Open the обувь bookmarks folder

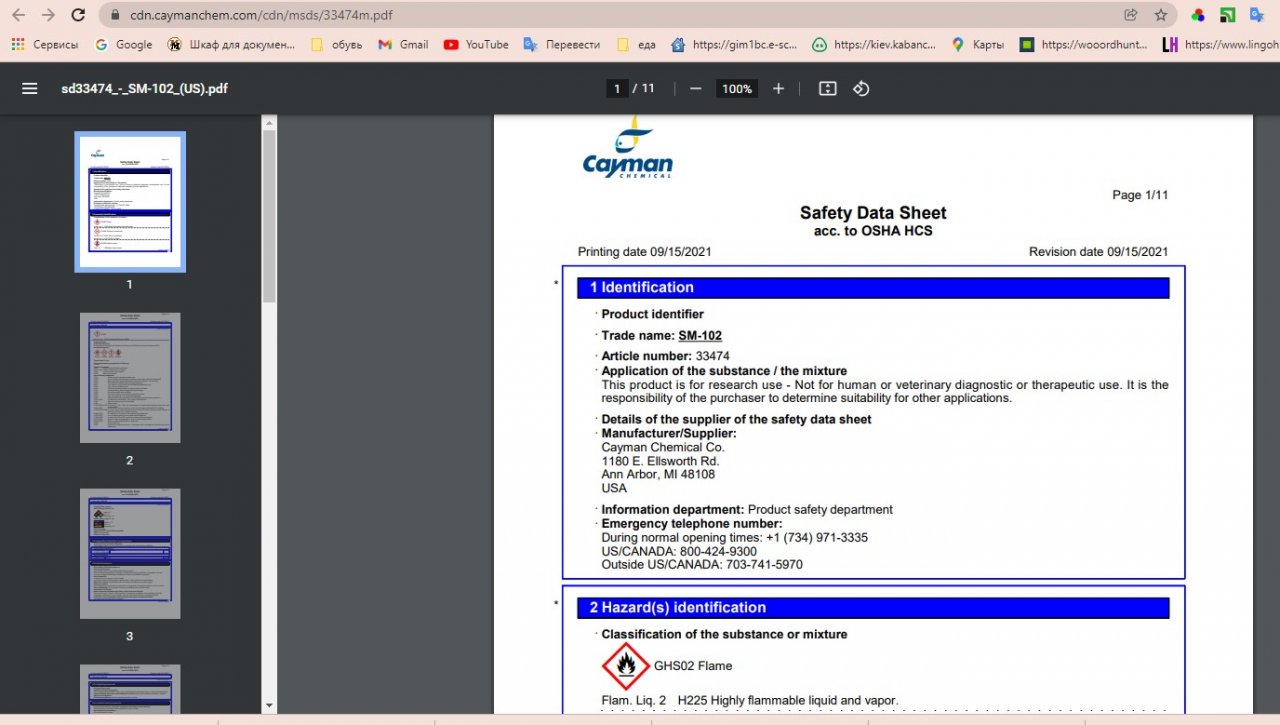click(336, 45)
